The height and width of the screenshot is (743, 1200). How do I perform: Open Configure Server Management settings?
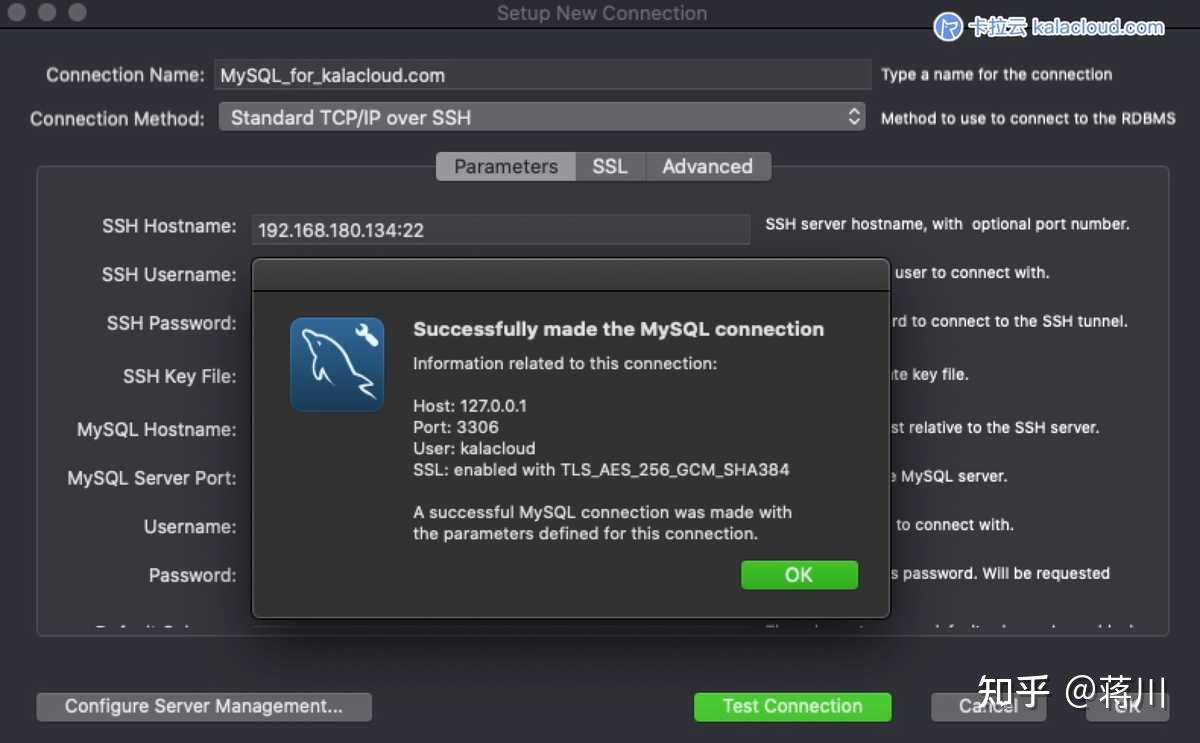pyautogui.click(x=204, y=706)
